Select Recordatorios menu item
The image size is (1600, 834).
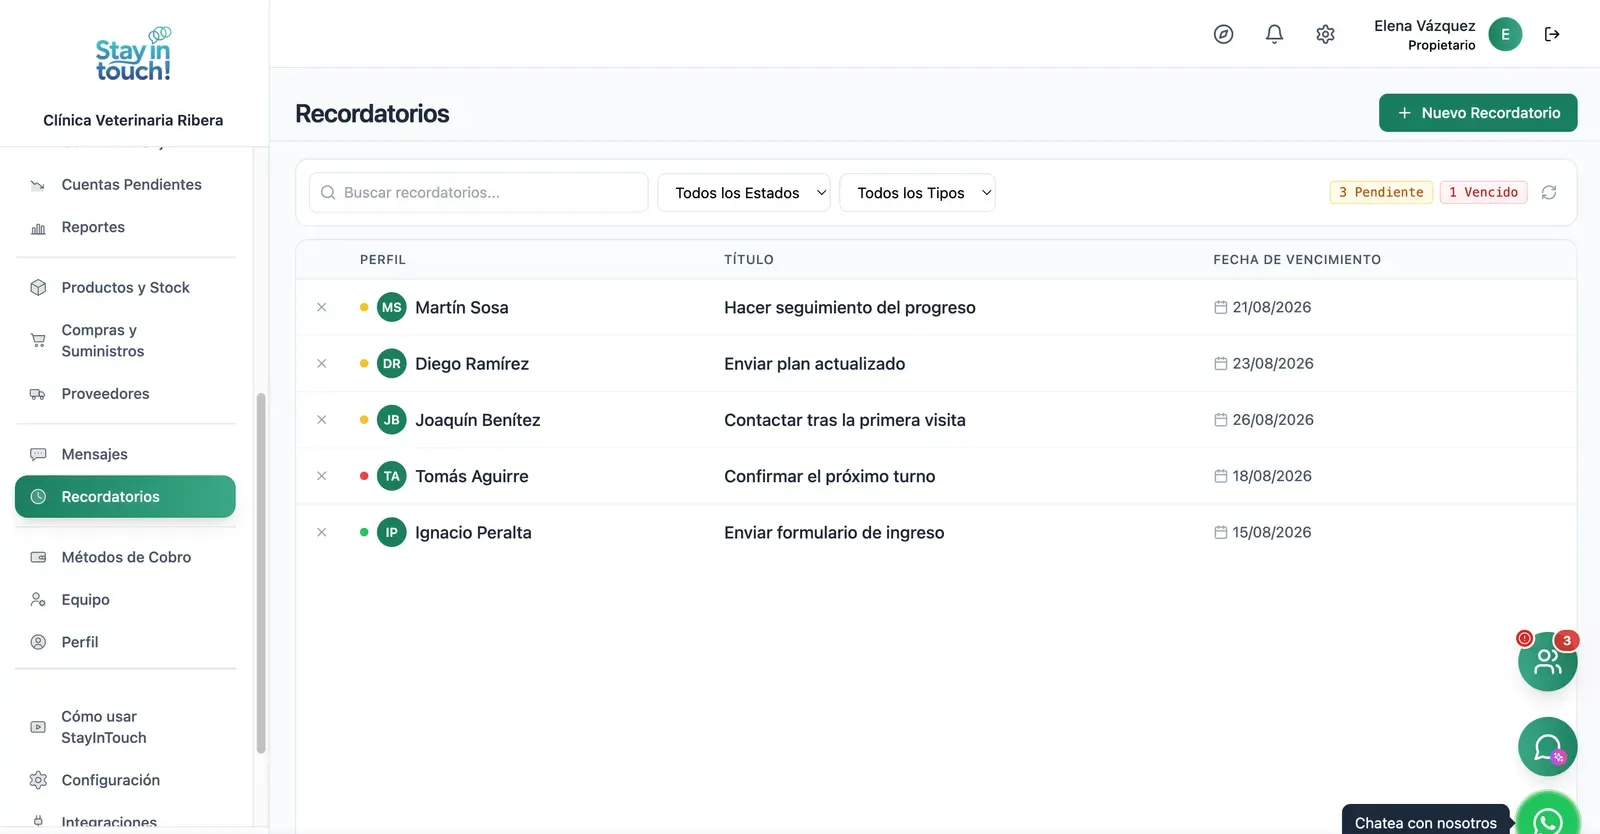[125, 497]
